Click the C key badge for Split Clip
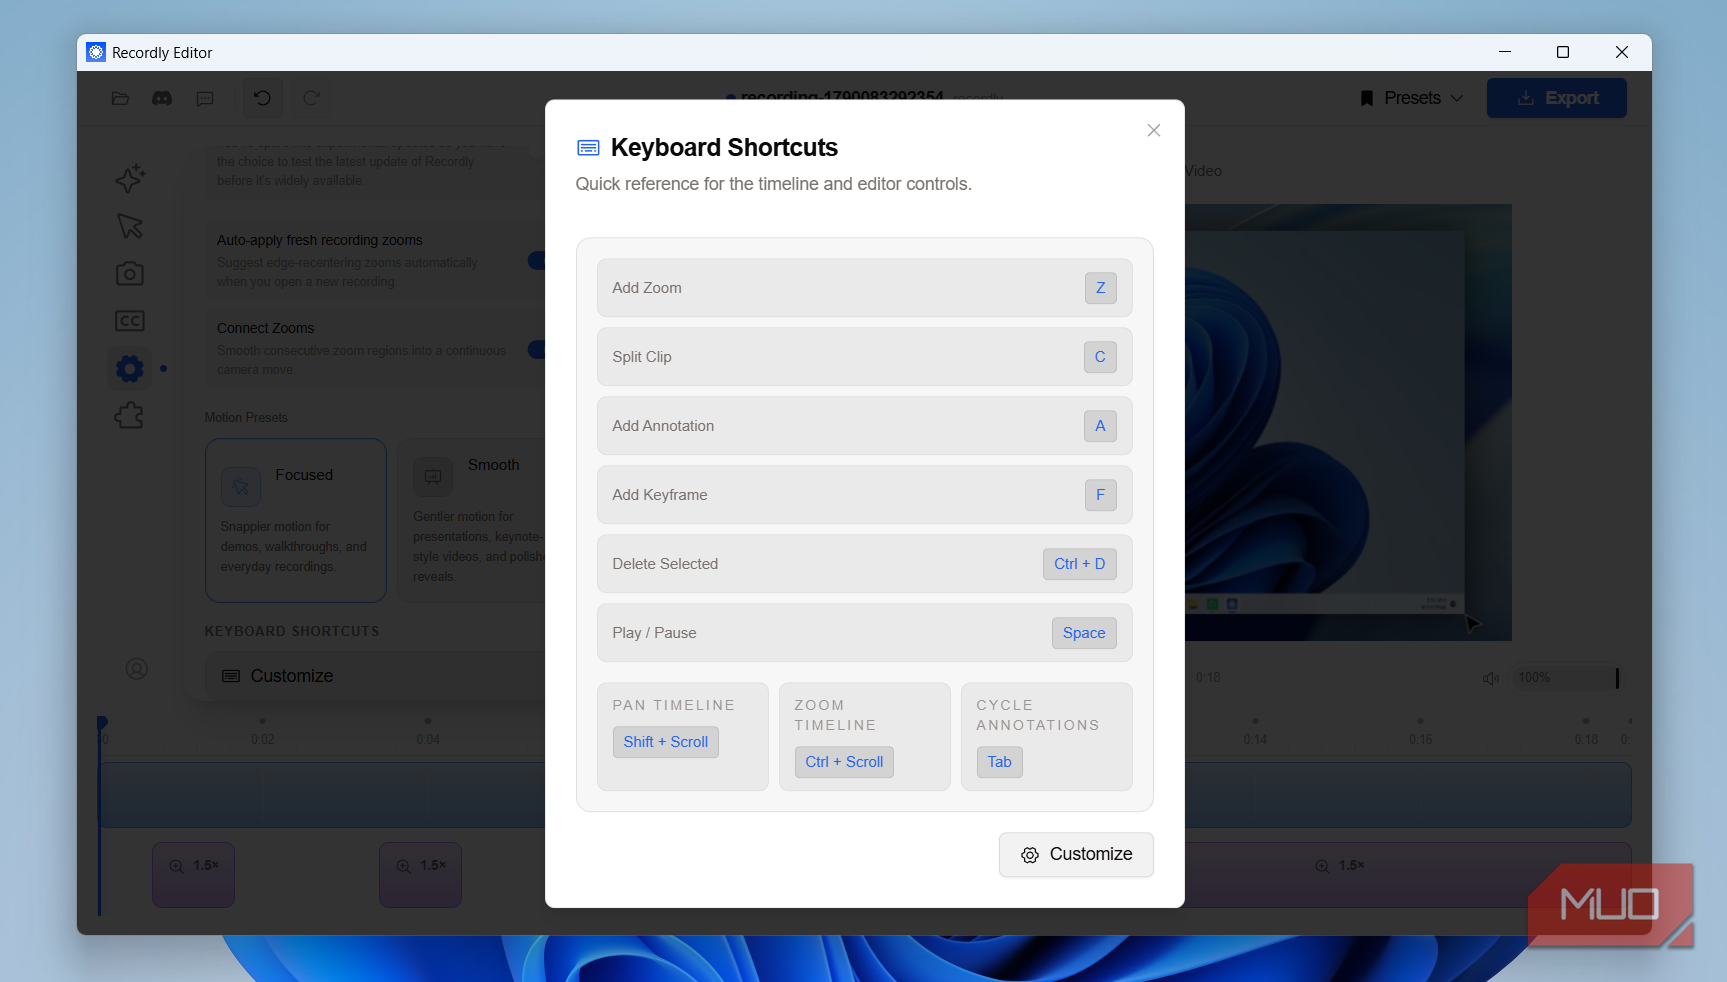This screenshot has width=1727, height=982. tap(1100, 357)
